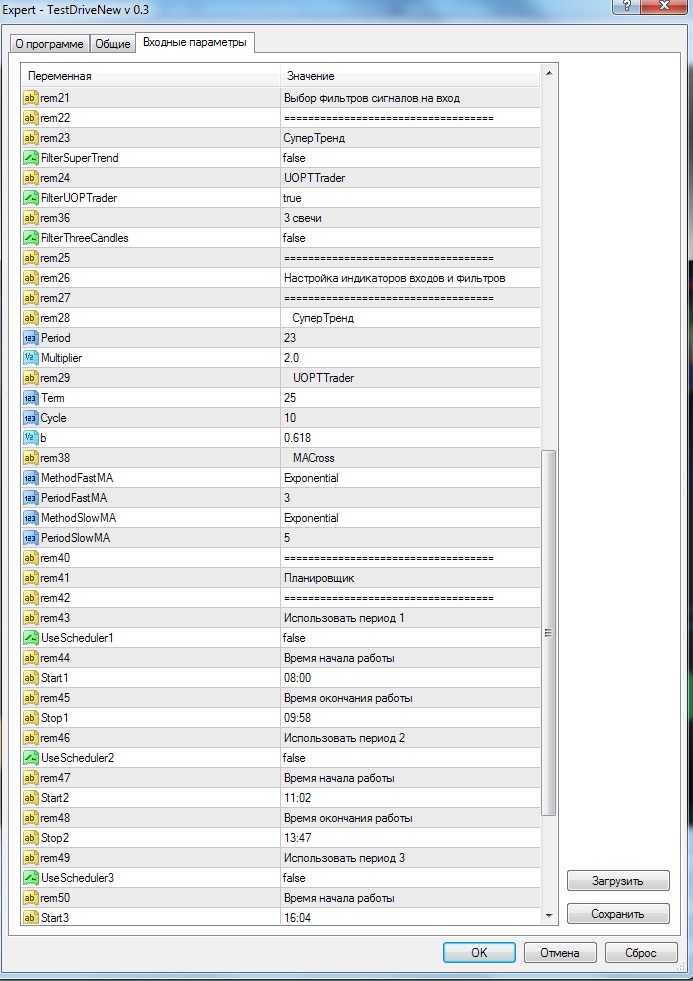Edit the Start2 time 11:02
Screen dimensions: 693x981
(410, 798)
